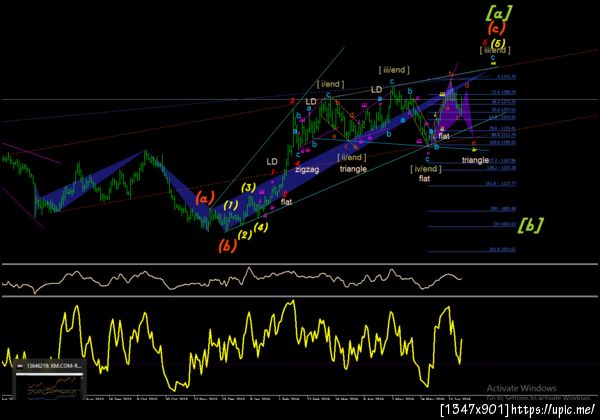Click the "flat" label under "[ iv/end ]"
The height and width of the screenshot is (420, 600).
(424, 178)
